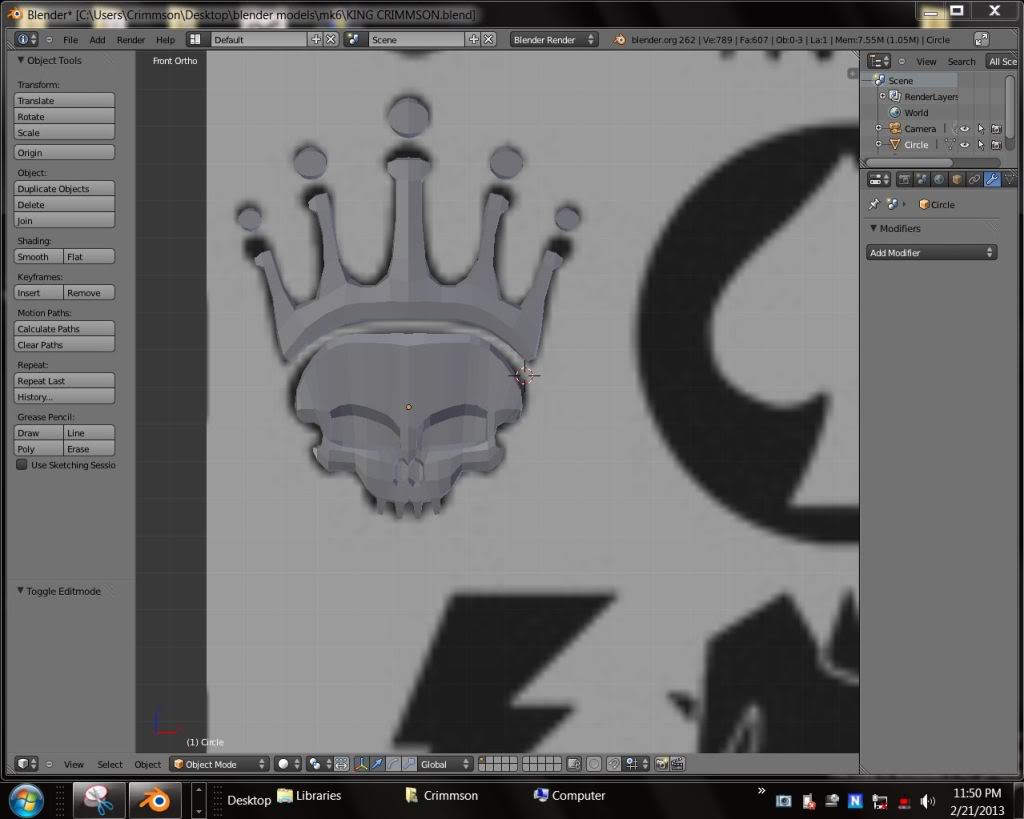Click the proportional editing circle icon
The height and width of the screenshot is (819, 1024).
(594, 763)
